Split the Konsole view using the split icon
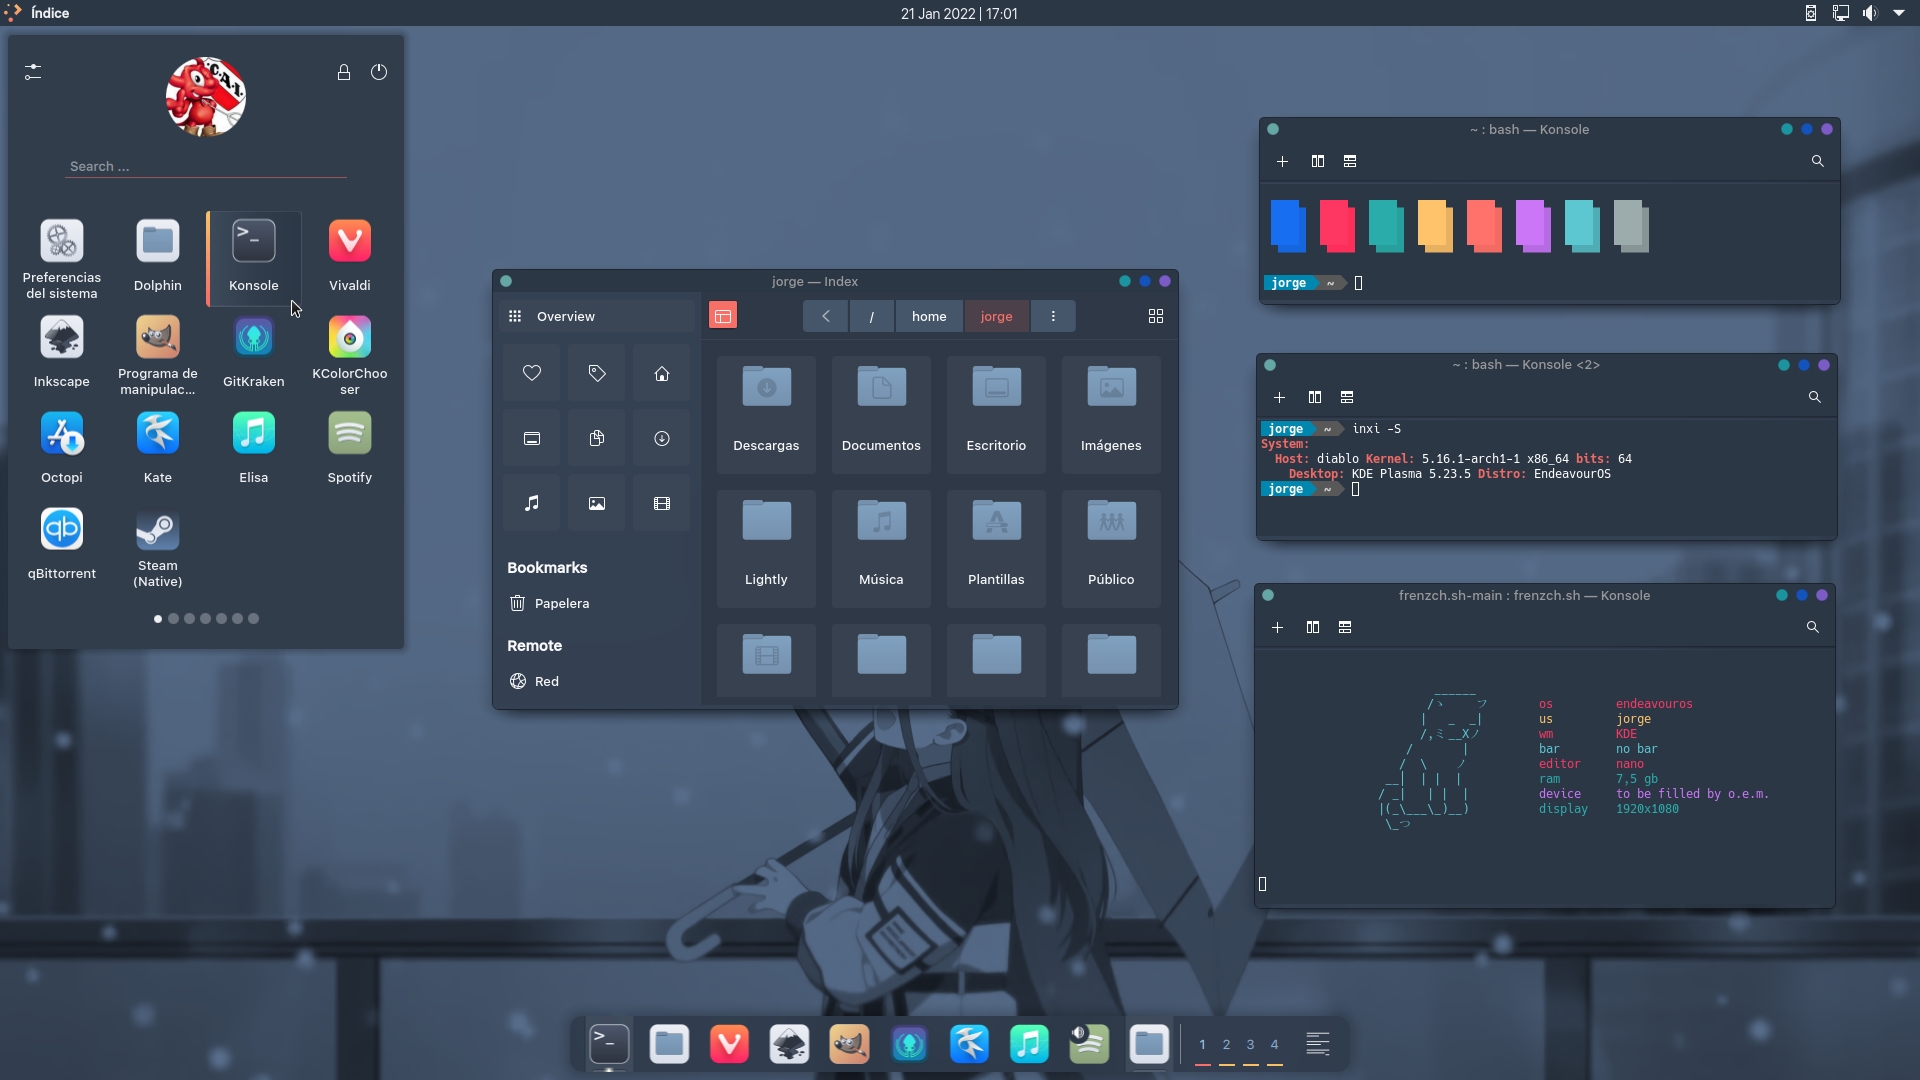The width and height of the screenshot is (1920, 1080). (x=1318, y=161)
